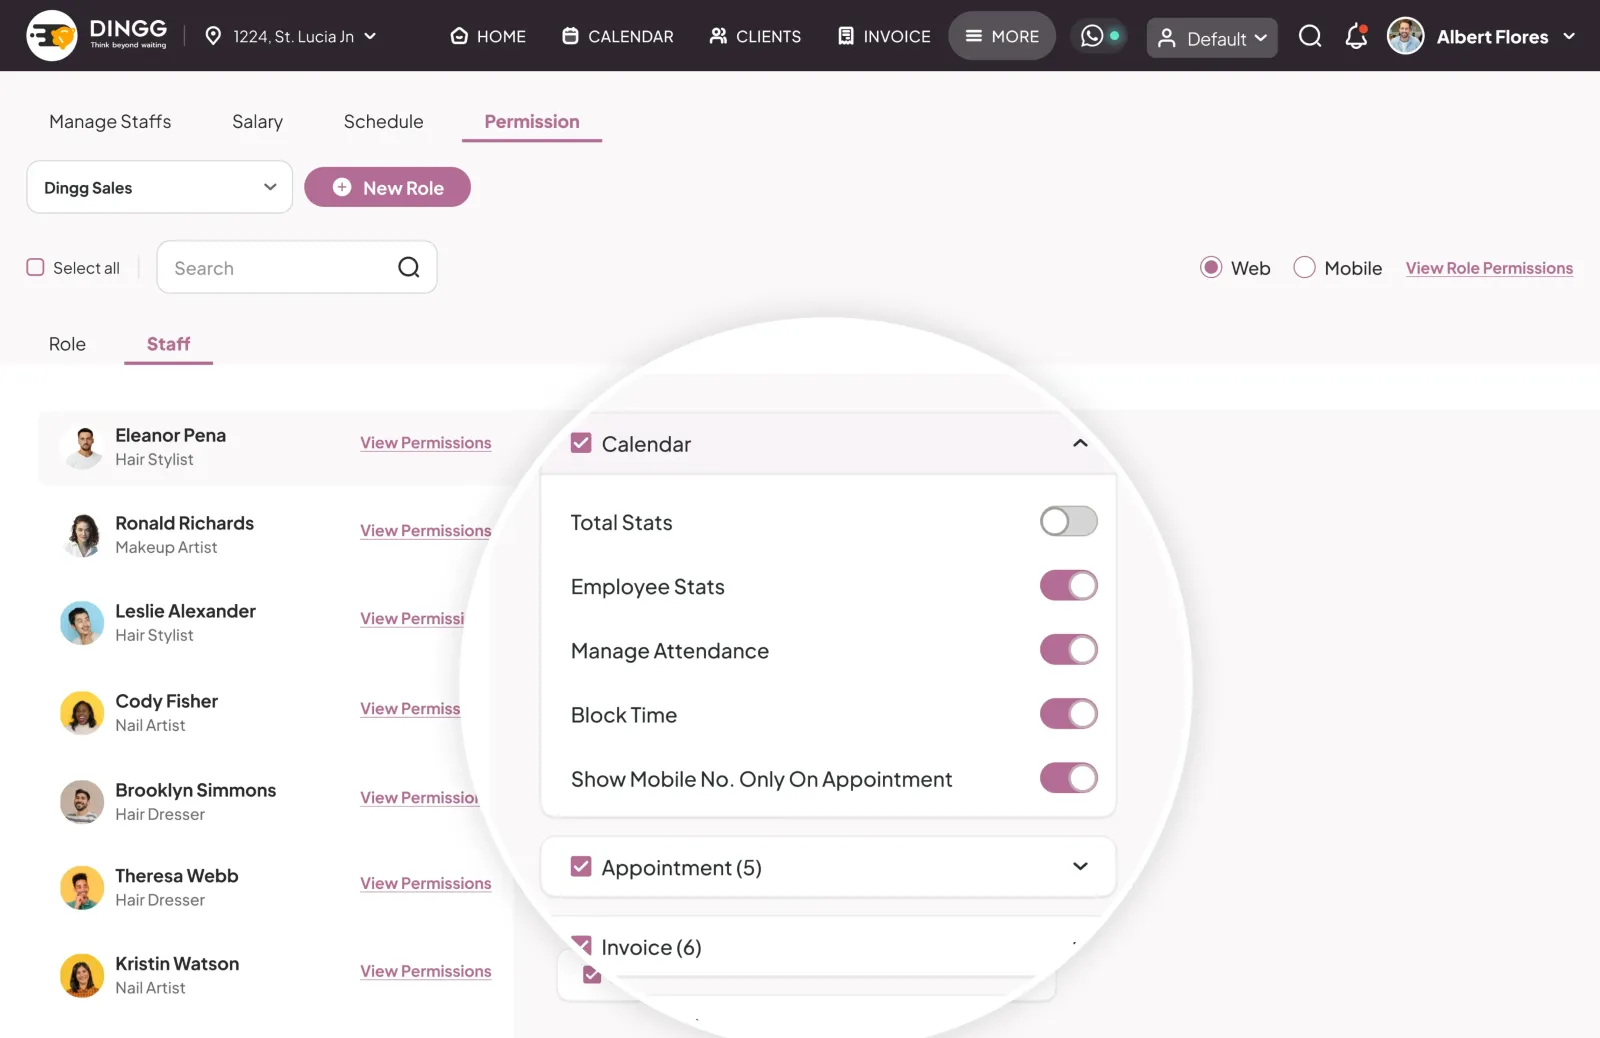Uncheck the Appointment (5) checkbox

(x=581, y=866)
